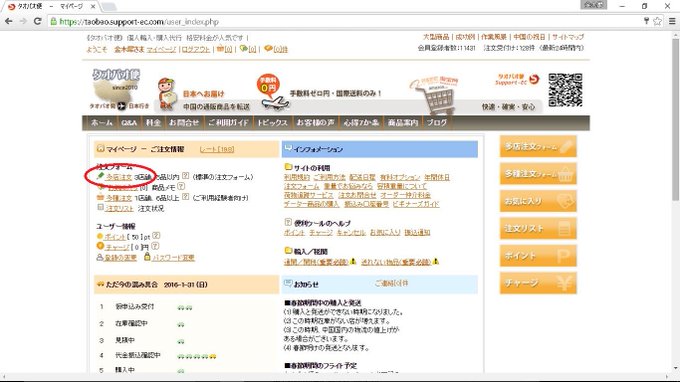Click the help icon after チャージ 0 円
680x382 pixels.
tap(154, 246)
